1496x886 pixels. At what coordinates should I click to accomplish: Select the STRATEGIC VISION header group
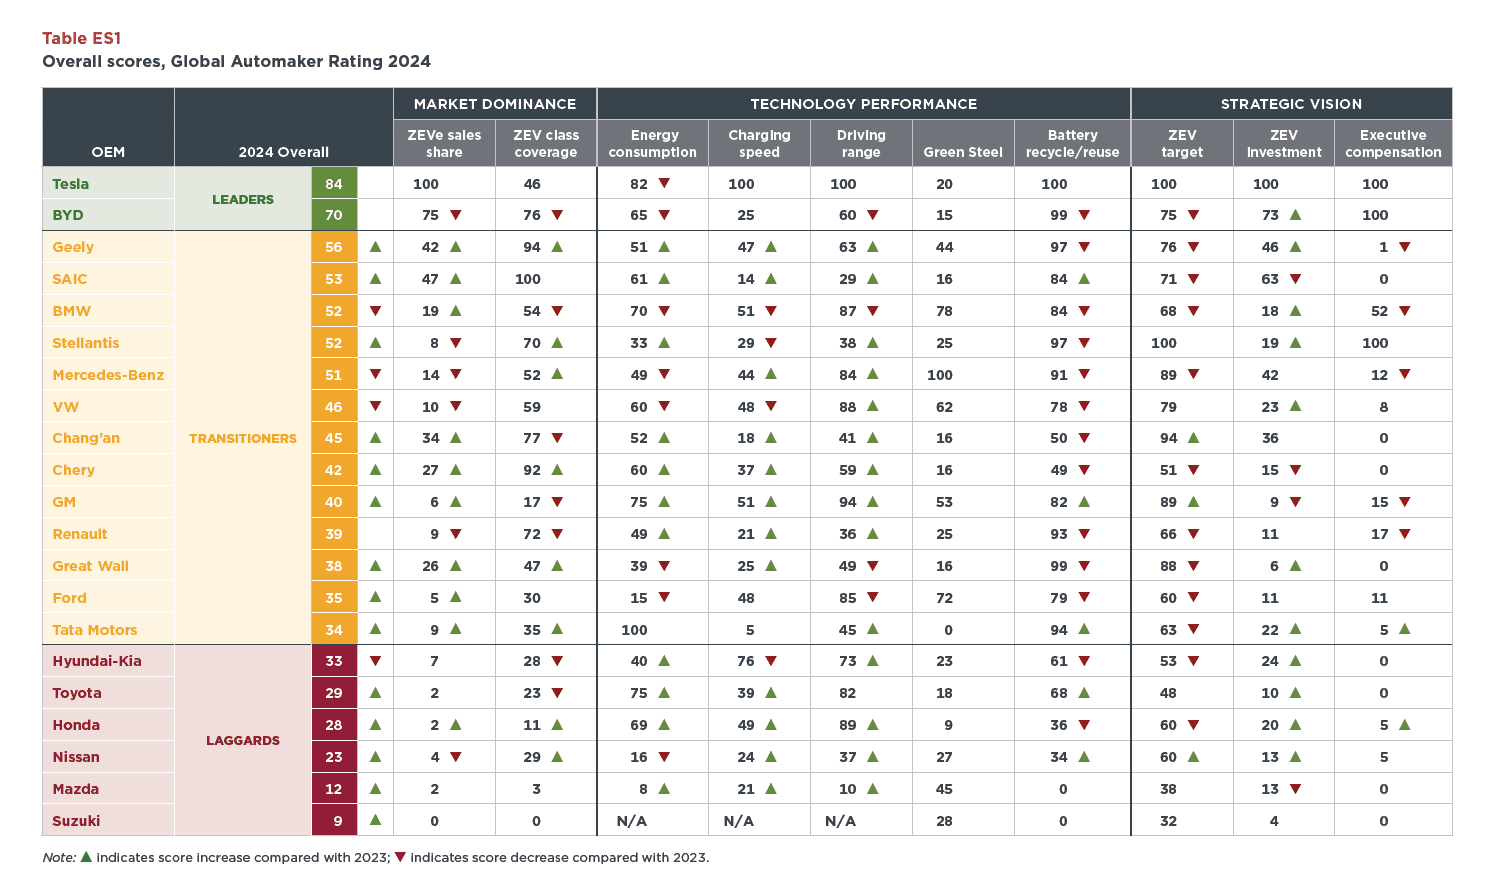click(1291, 104)
